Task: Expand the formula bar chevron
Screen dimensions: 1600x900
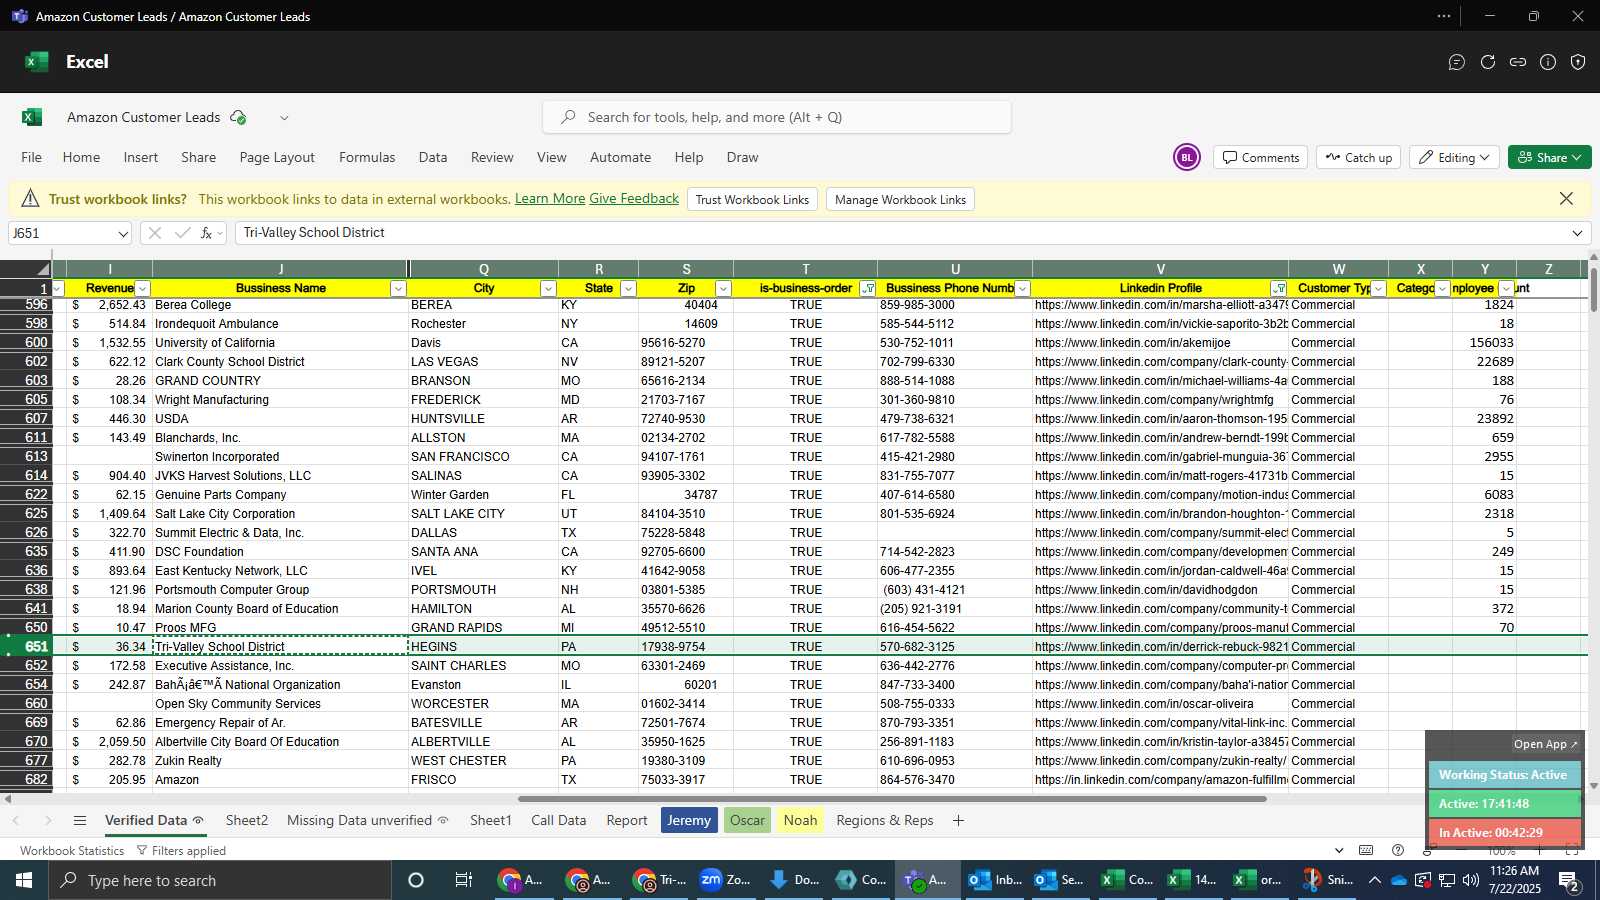Action: pos(1577,233)
